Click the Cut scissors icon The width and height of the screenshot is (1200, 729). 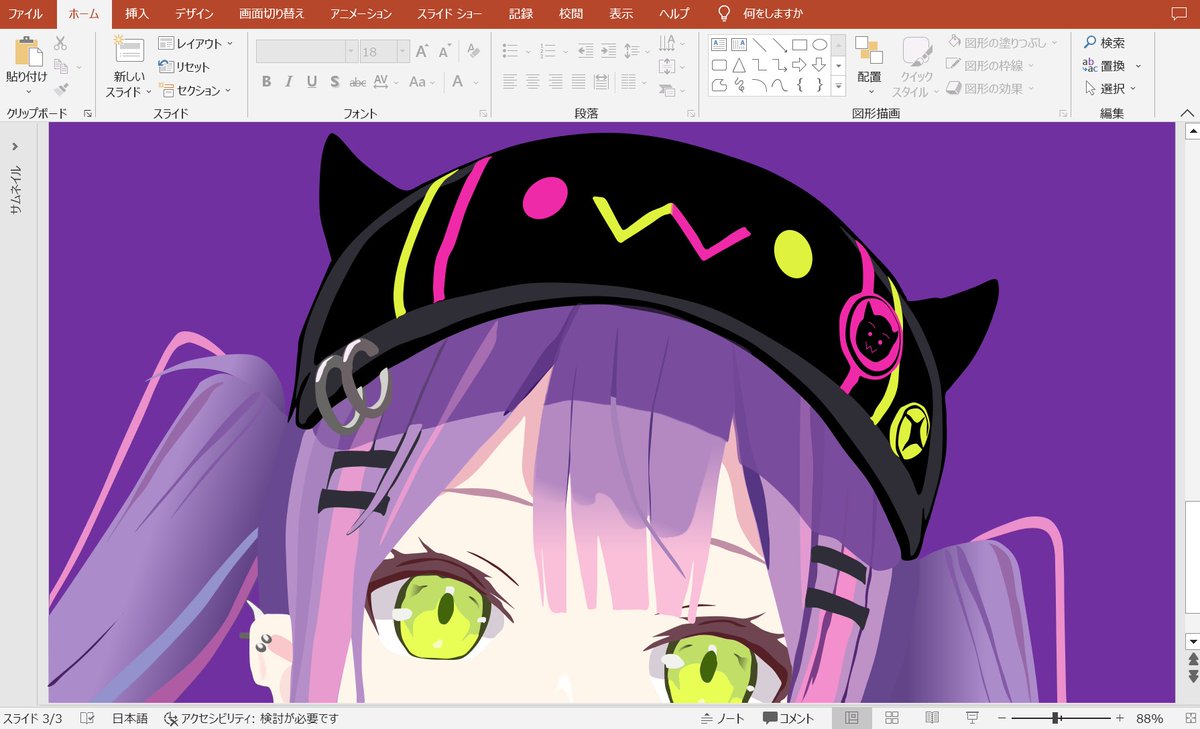click(x=61, y=43)
